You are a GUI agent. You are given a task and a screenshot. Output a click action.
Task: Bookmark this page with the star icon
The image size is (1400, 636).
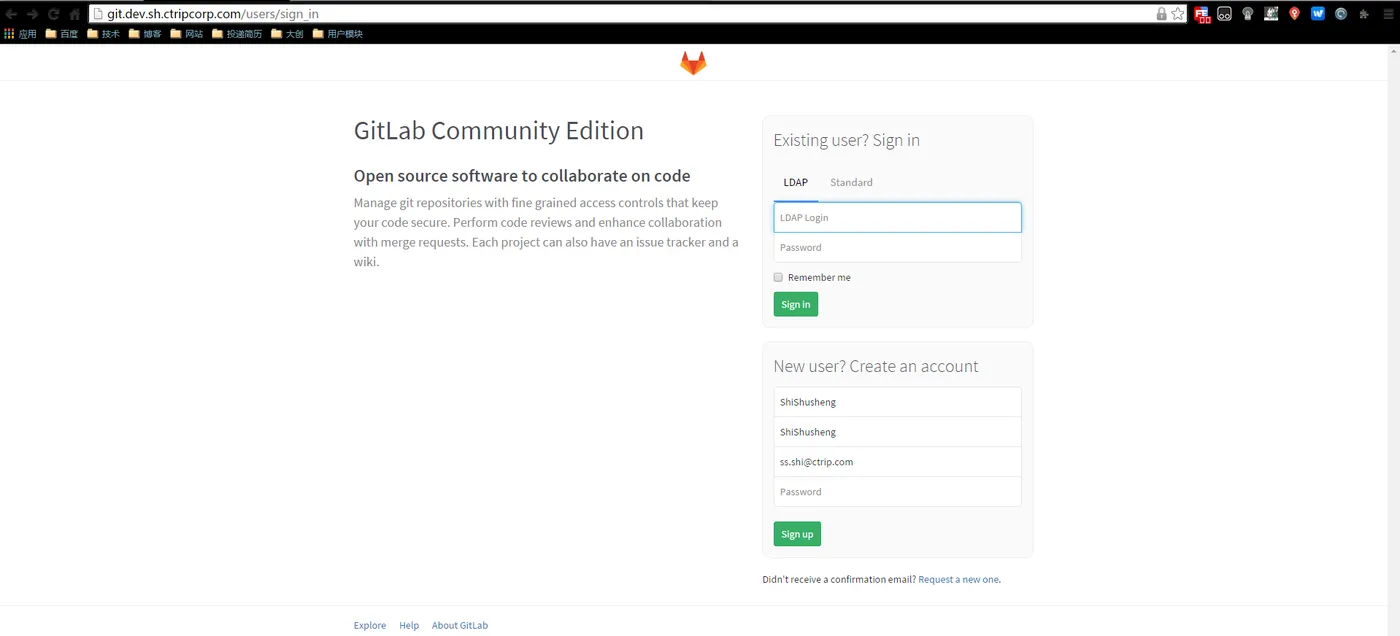1178,14
